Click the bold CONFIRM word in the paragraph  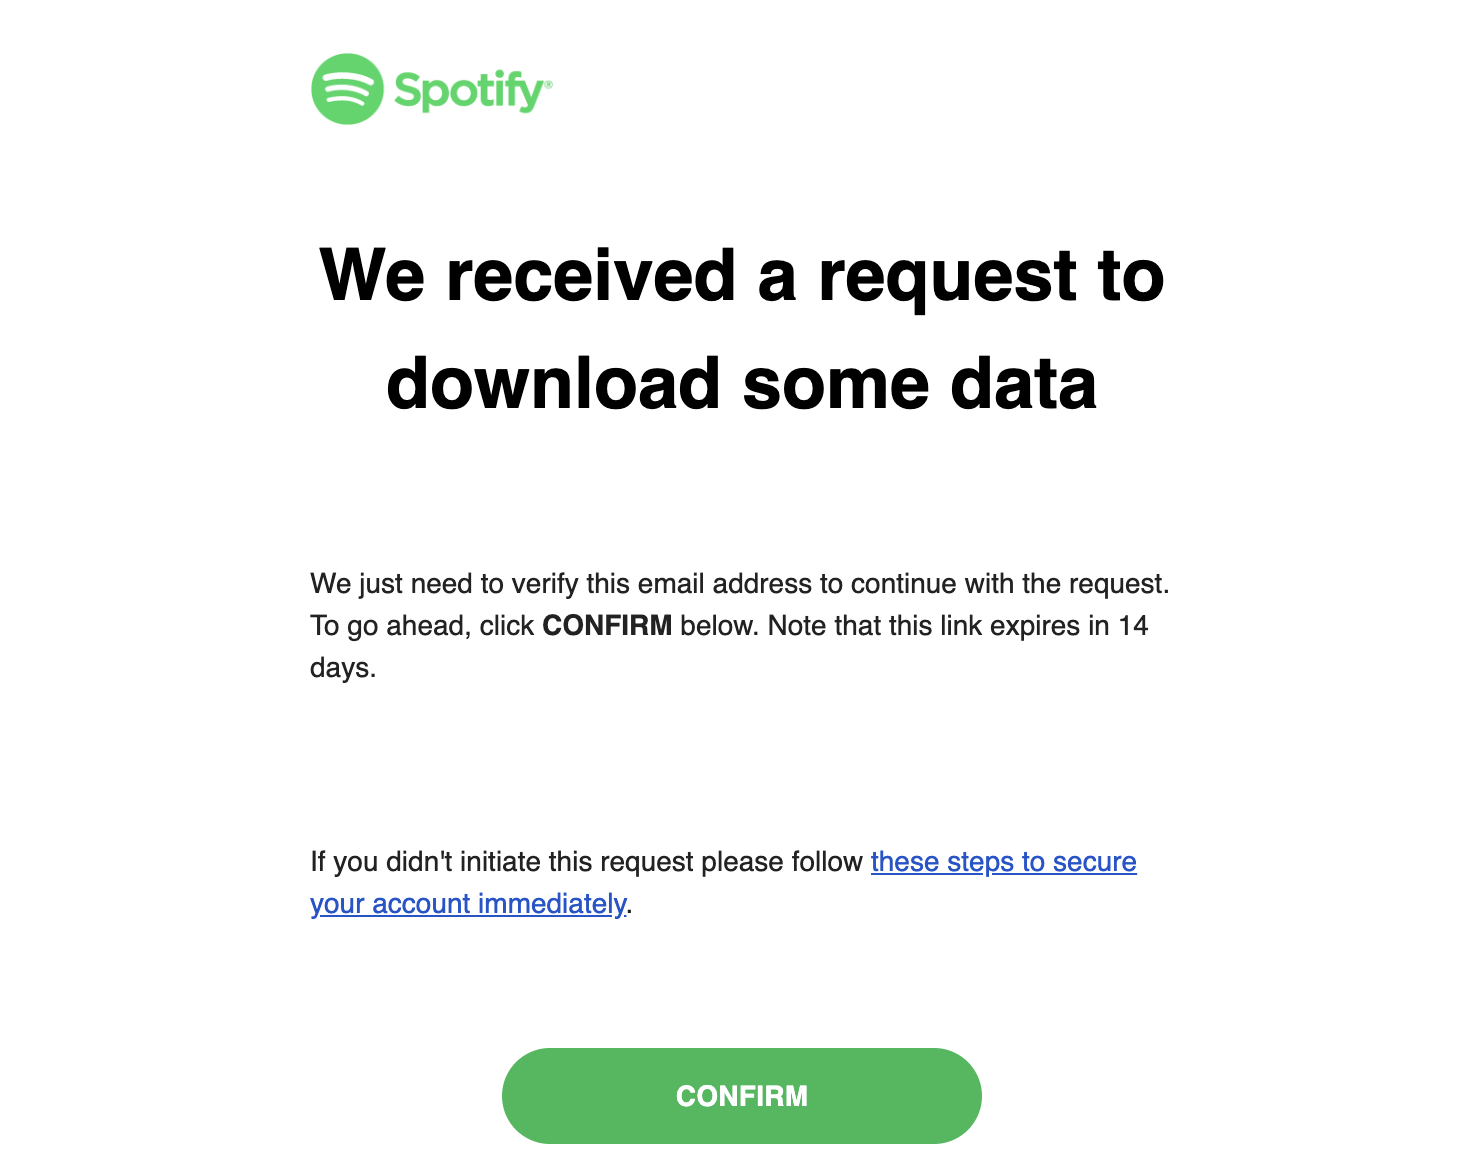[x=607, y=626]
